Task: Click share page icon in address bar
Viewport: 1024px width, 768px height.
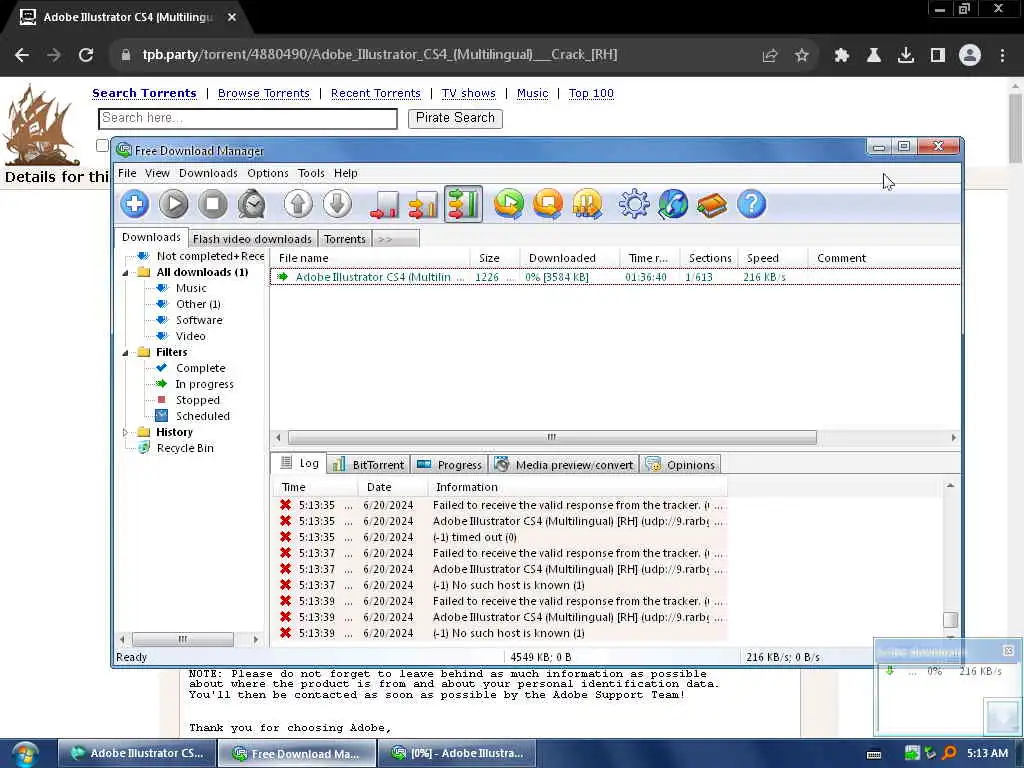Action: (x=770, y=55)
